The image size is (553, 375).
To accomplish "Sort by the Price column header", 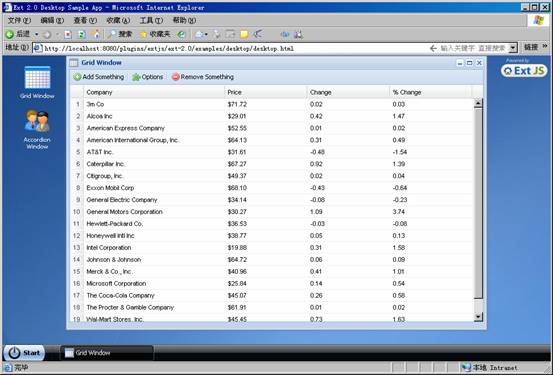I will click(266, 92).
